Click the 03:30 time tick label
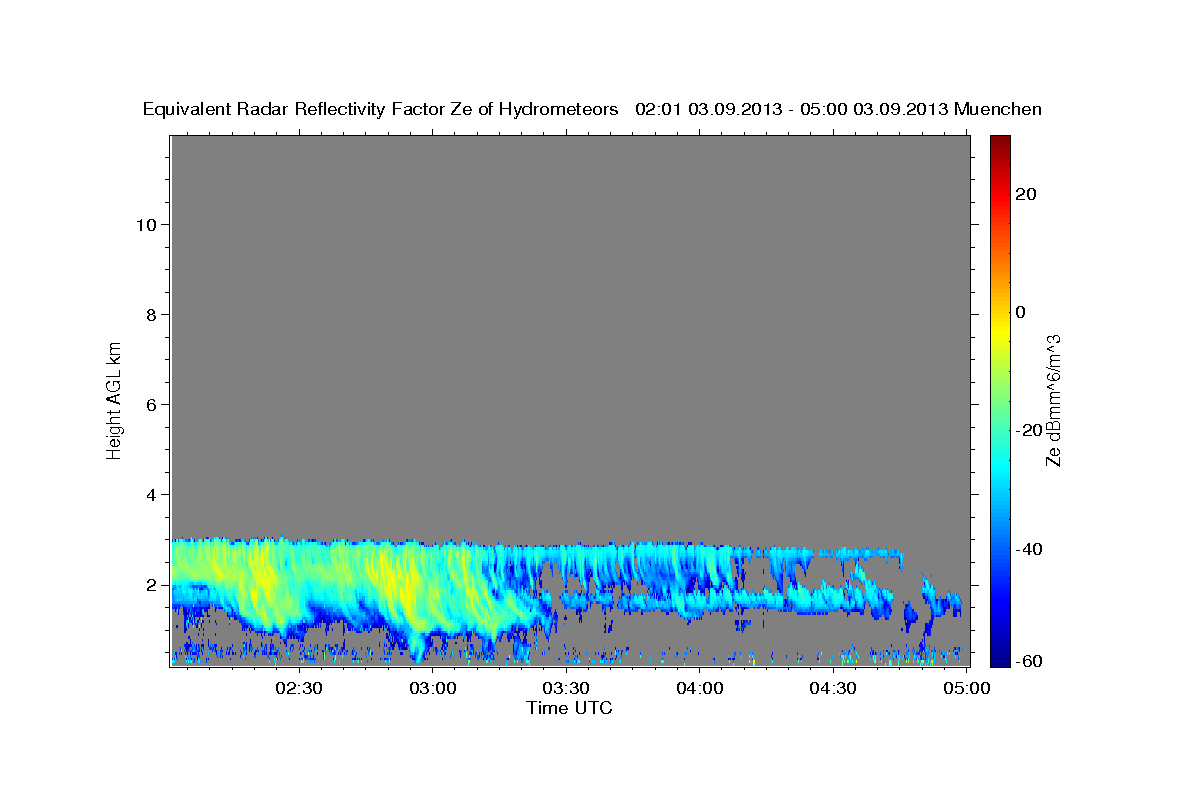1200x800 pixels. click(566, 688)
